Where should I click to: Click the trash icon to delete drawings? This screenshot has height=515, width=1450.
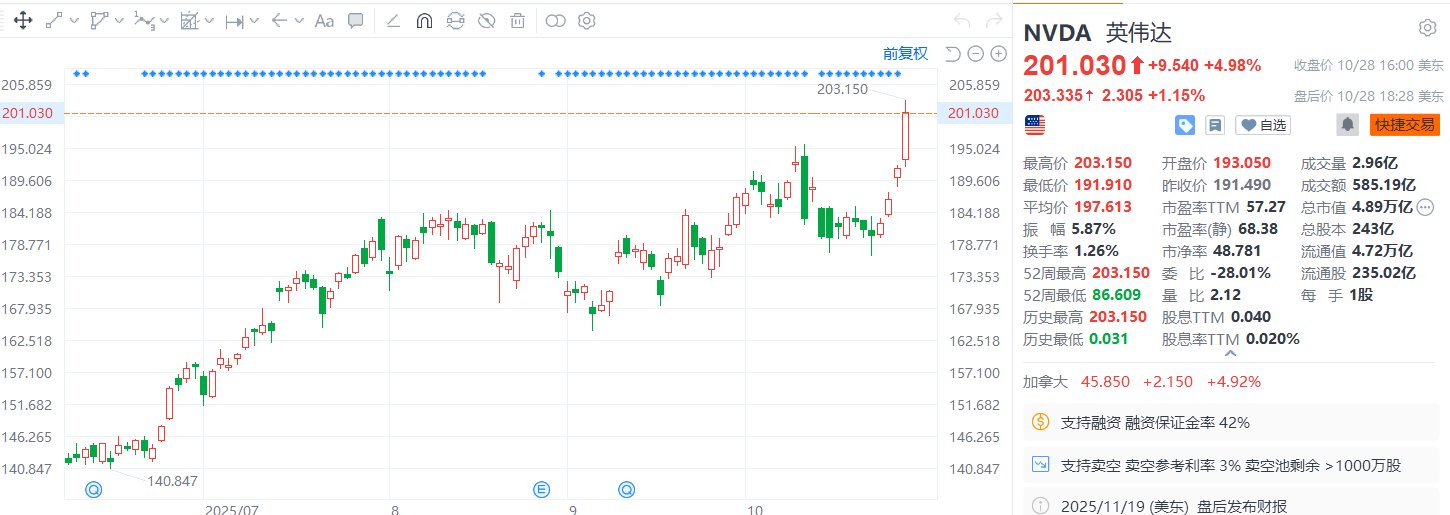click(x=517, y=20)
